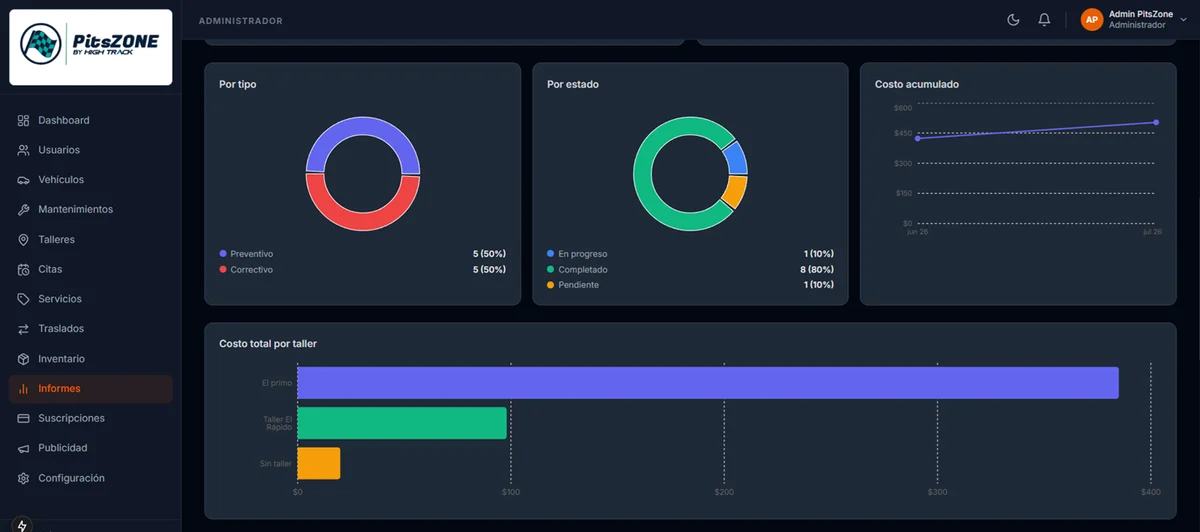Open Suscripciones section
The width and height of the screenshot is (1200, 532).
point(90,418)
